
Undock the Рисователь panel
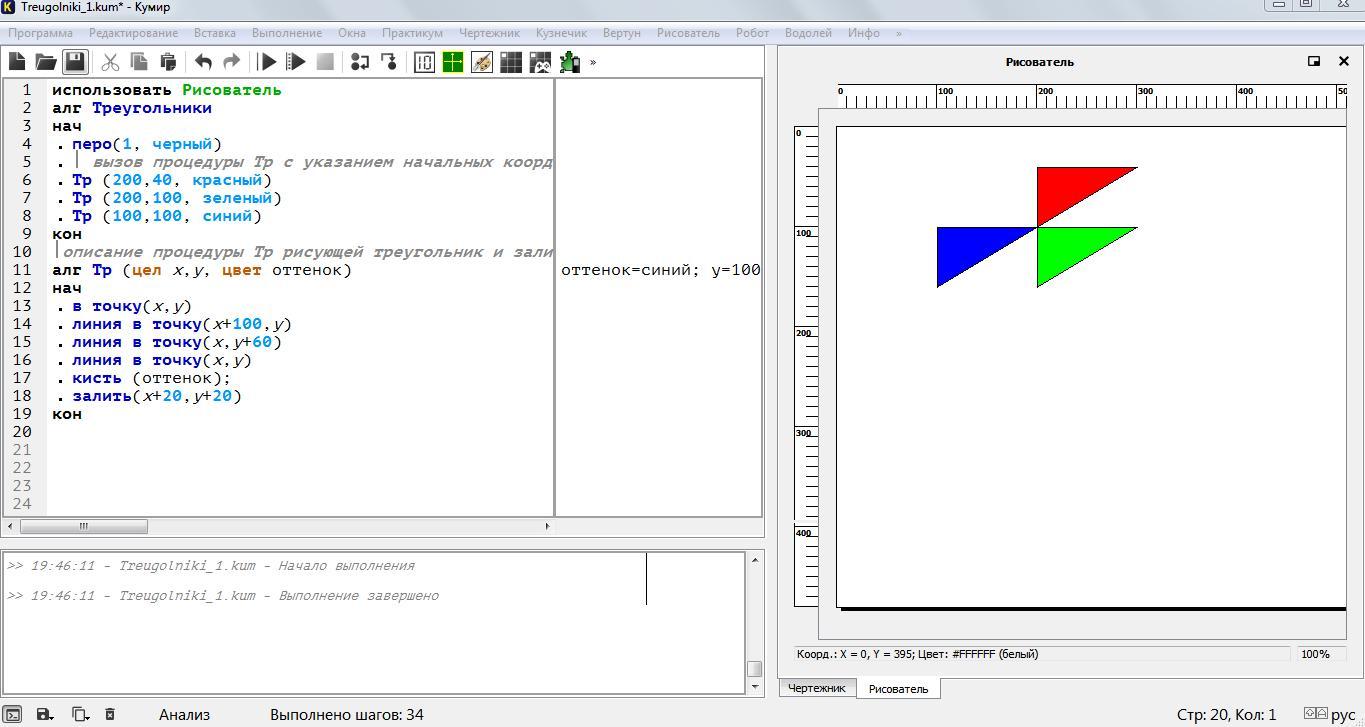coord(1314,61)
